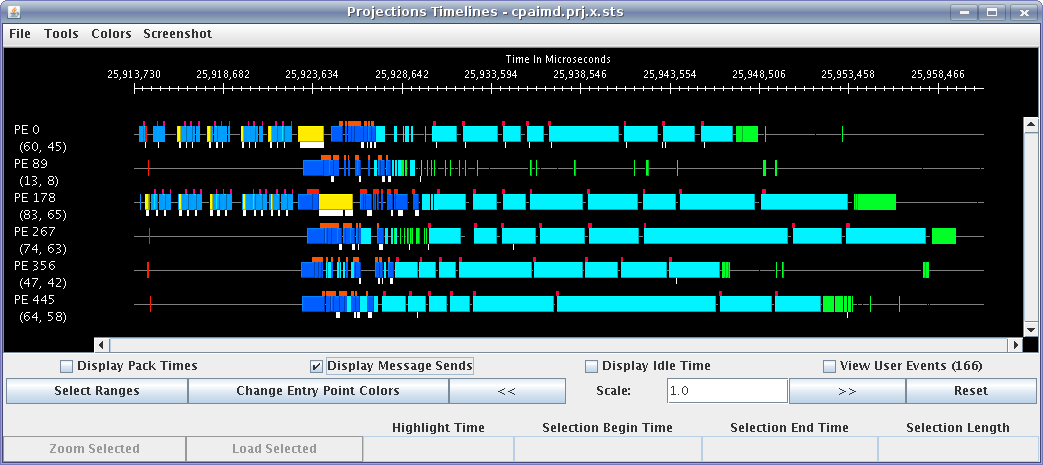Click the Java icon in title bar
The height and width of the screenshot is (465, 1043).
(12, 12)
